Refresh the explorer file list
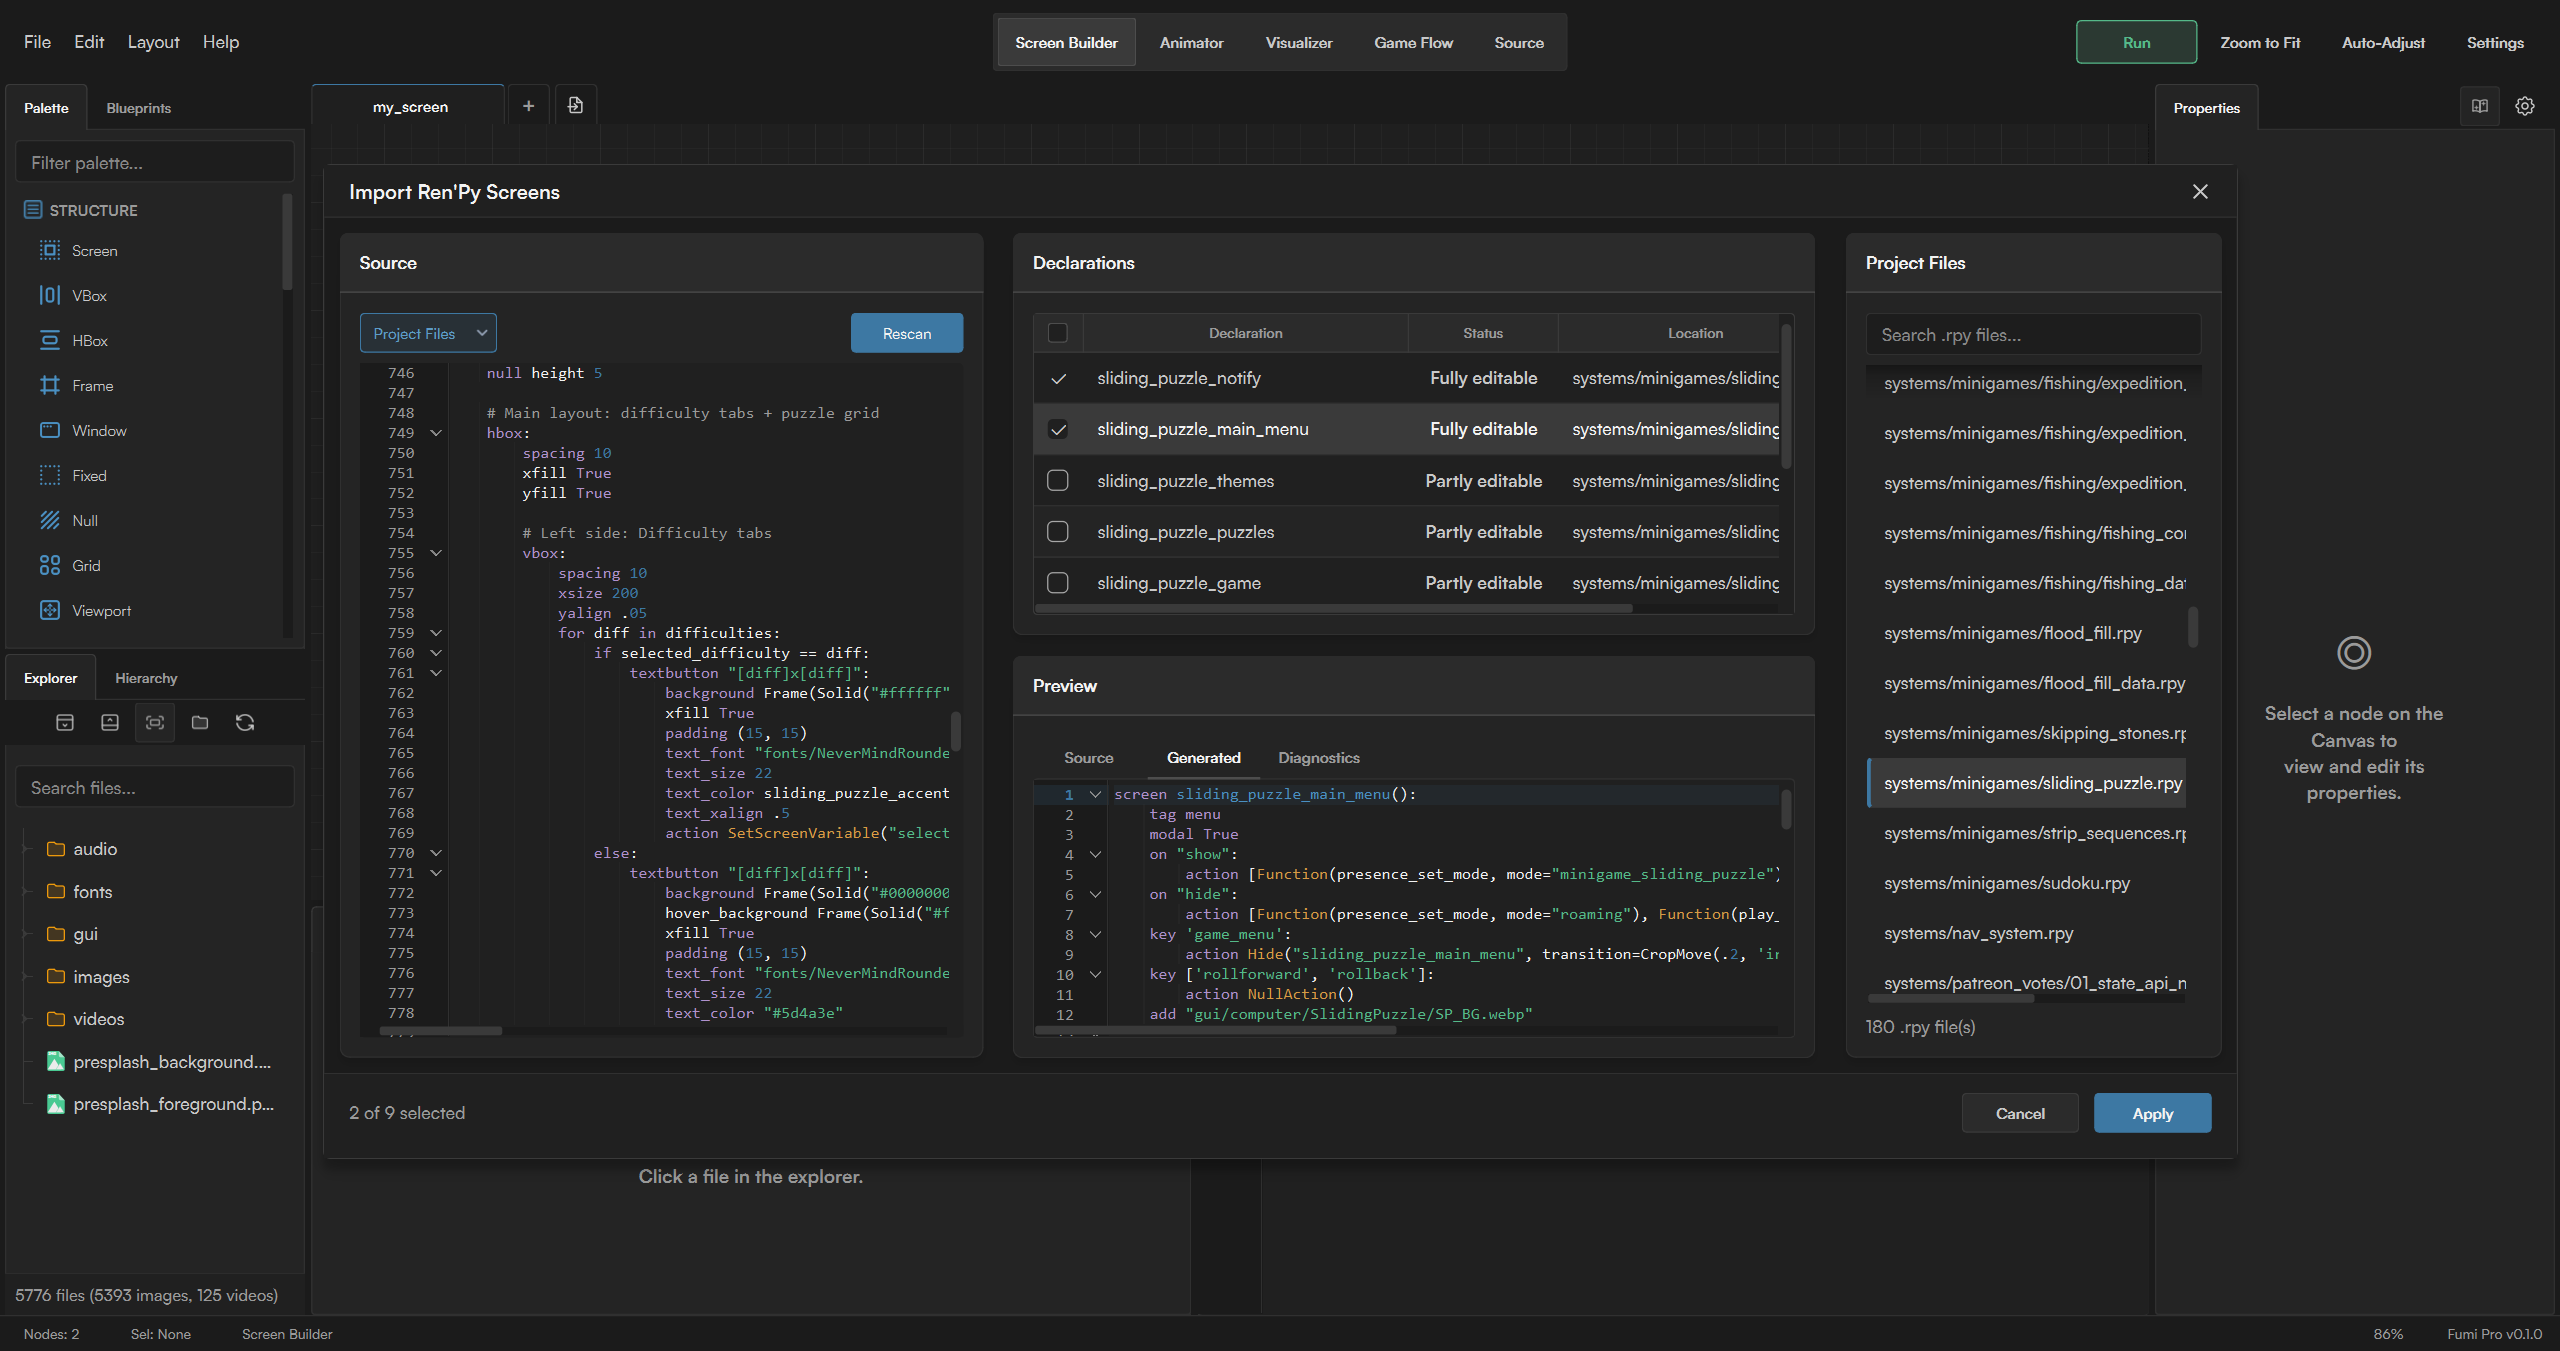 tap(245, 723)
